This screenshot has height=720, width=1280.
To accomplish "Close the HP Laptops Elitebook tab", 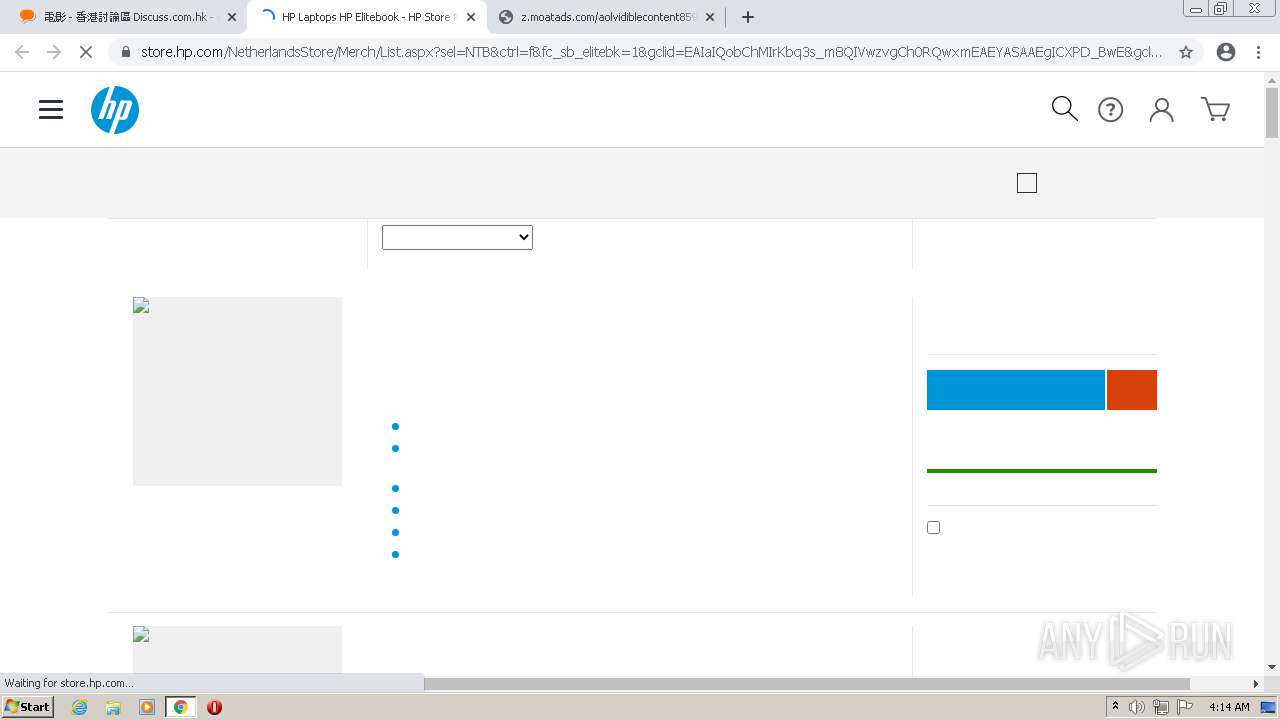I will click(x=471, y=17).
